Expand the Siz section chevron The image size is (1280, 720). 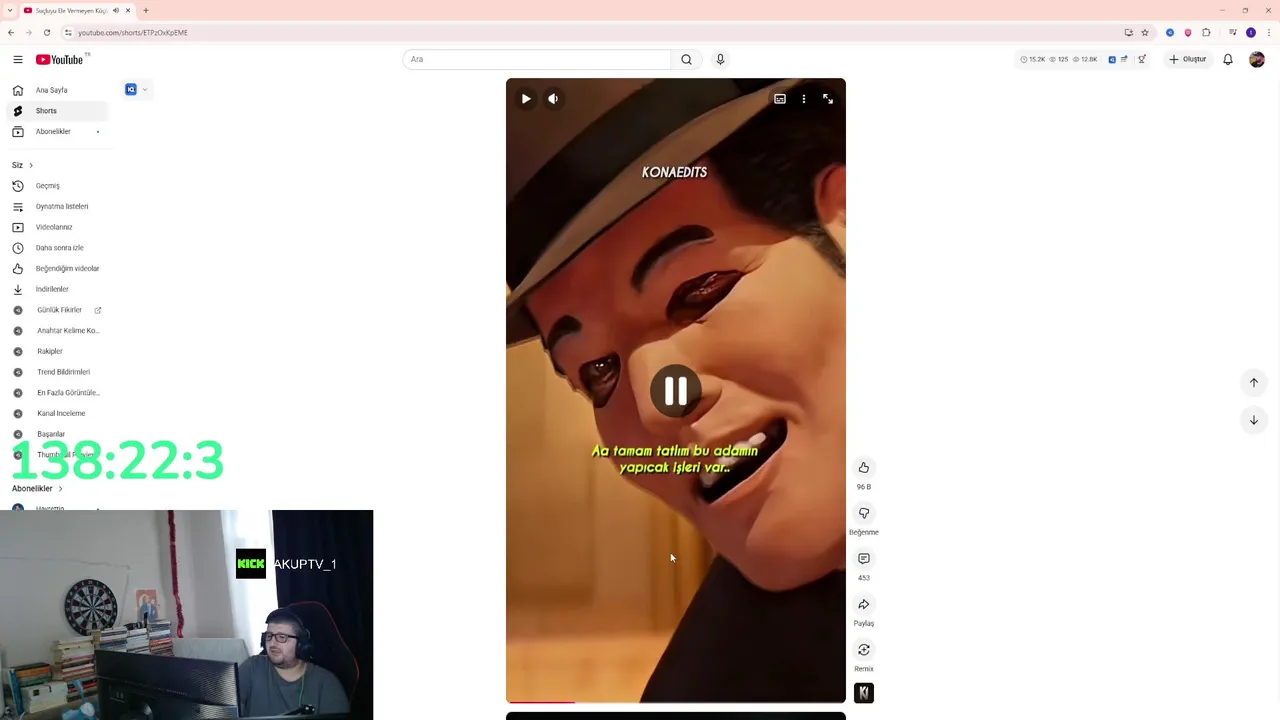tap(31, 165)
